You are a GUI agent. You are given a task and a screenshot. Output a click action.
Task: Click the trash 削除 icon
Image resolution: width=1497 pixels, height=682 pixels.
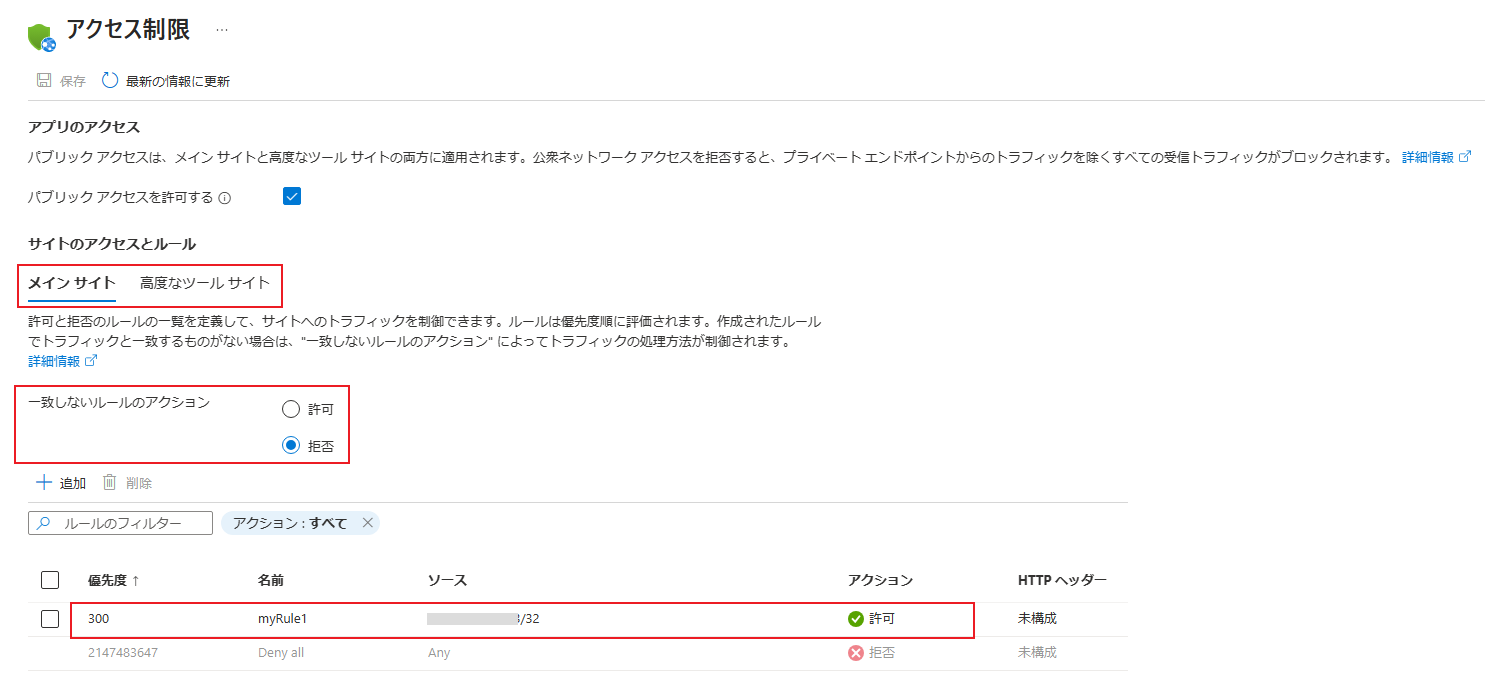(x=110, y=483)
